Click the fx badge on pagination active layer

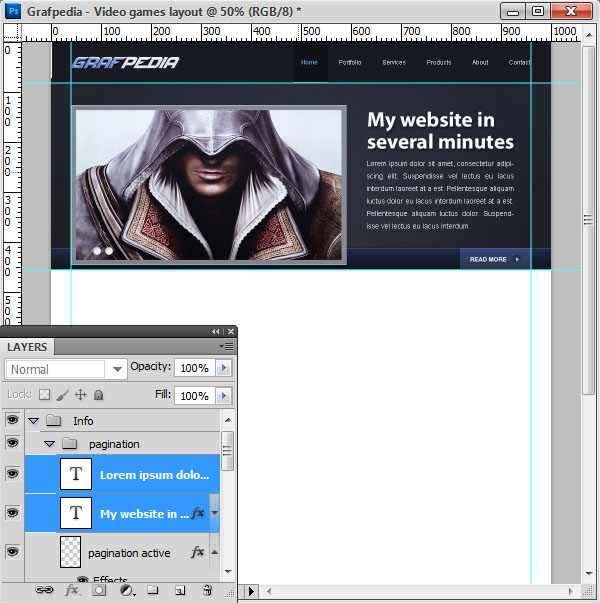point(197,552)
